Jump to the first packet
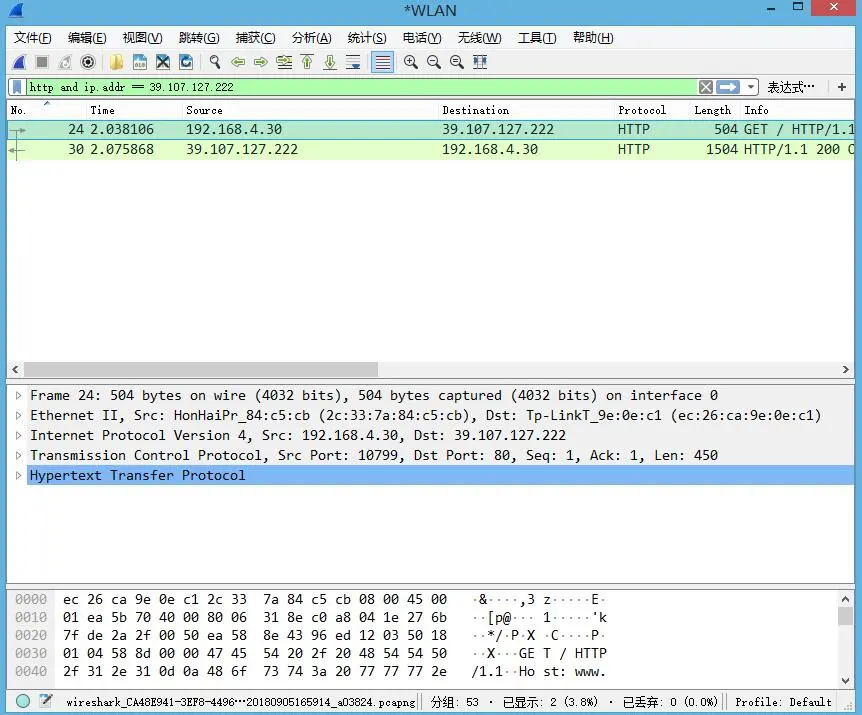 coord(307,62)
